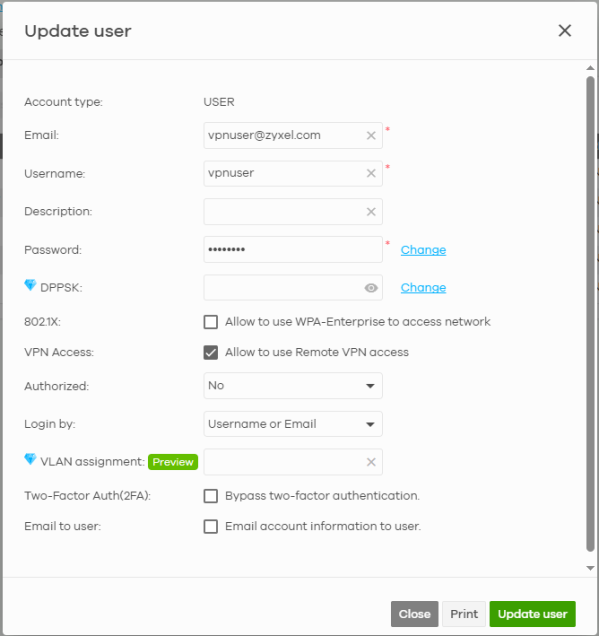
Task: Tick Bypass two-factor authentication checkbox
Action: pyautogui.click(x=210, y=496)
